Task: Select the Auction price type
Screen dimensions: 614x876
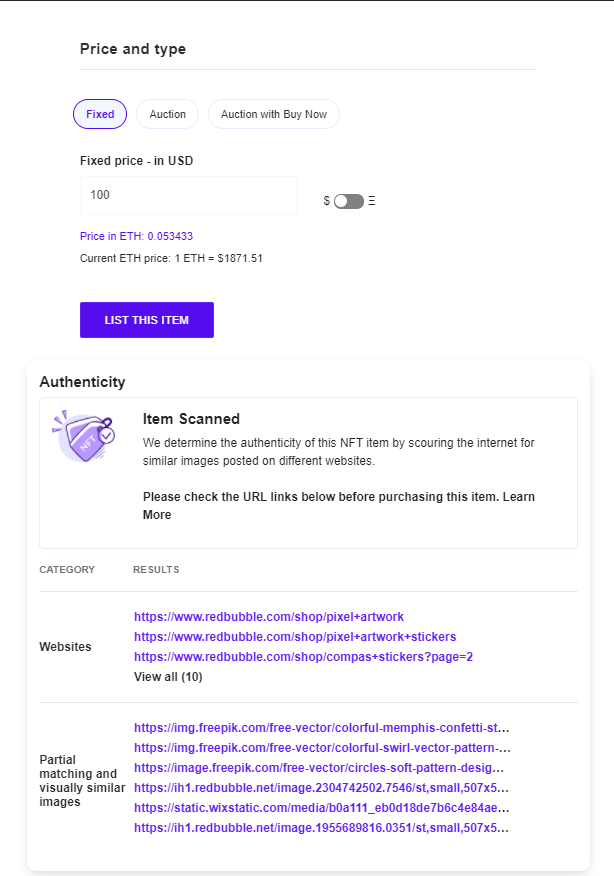Action: [168, 114]
